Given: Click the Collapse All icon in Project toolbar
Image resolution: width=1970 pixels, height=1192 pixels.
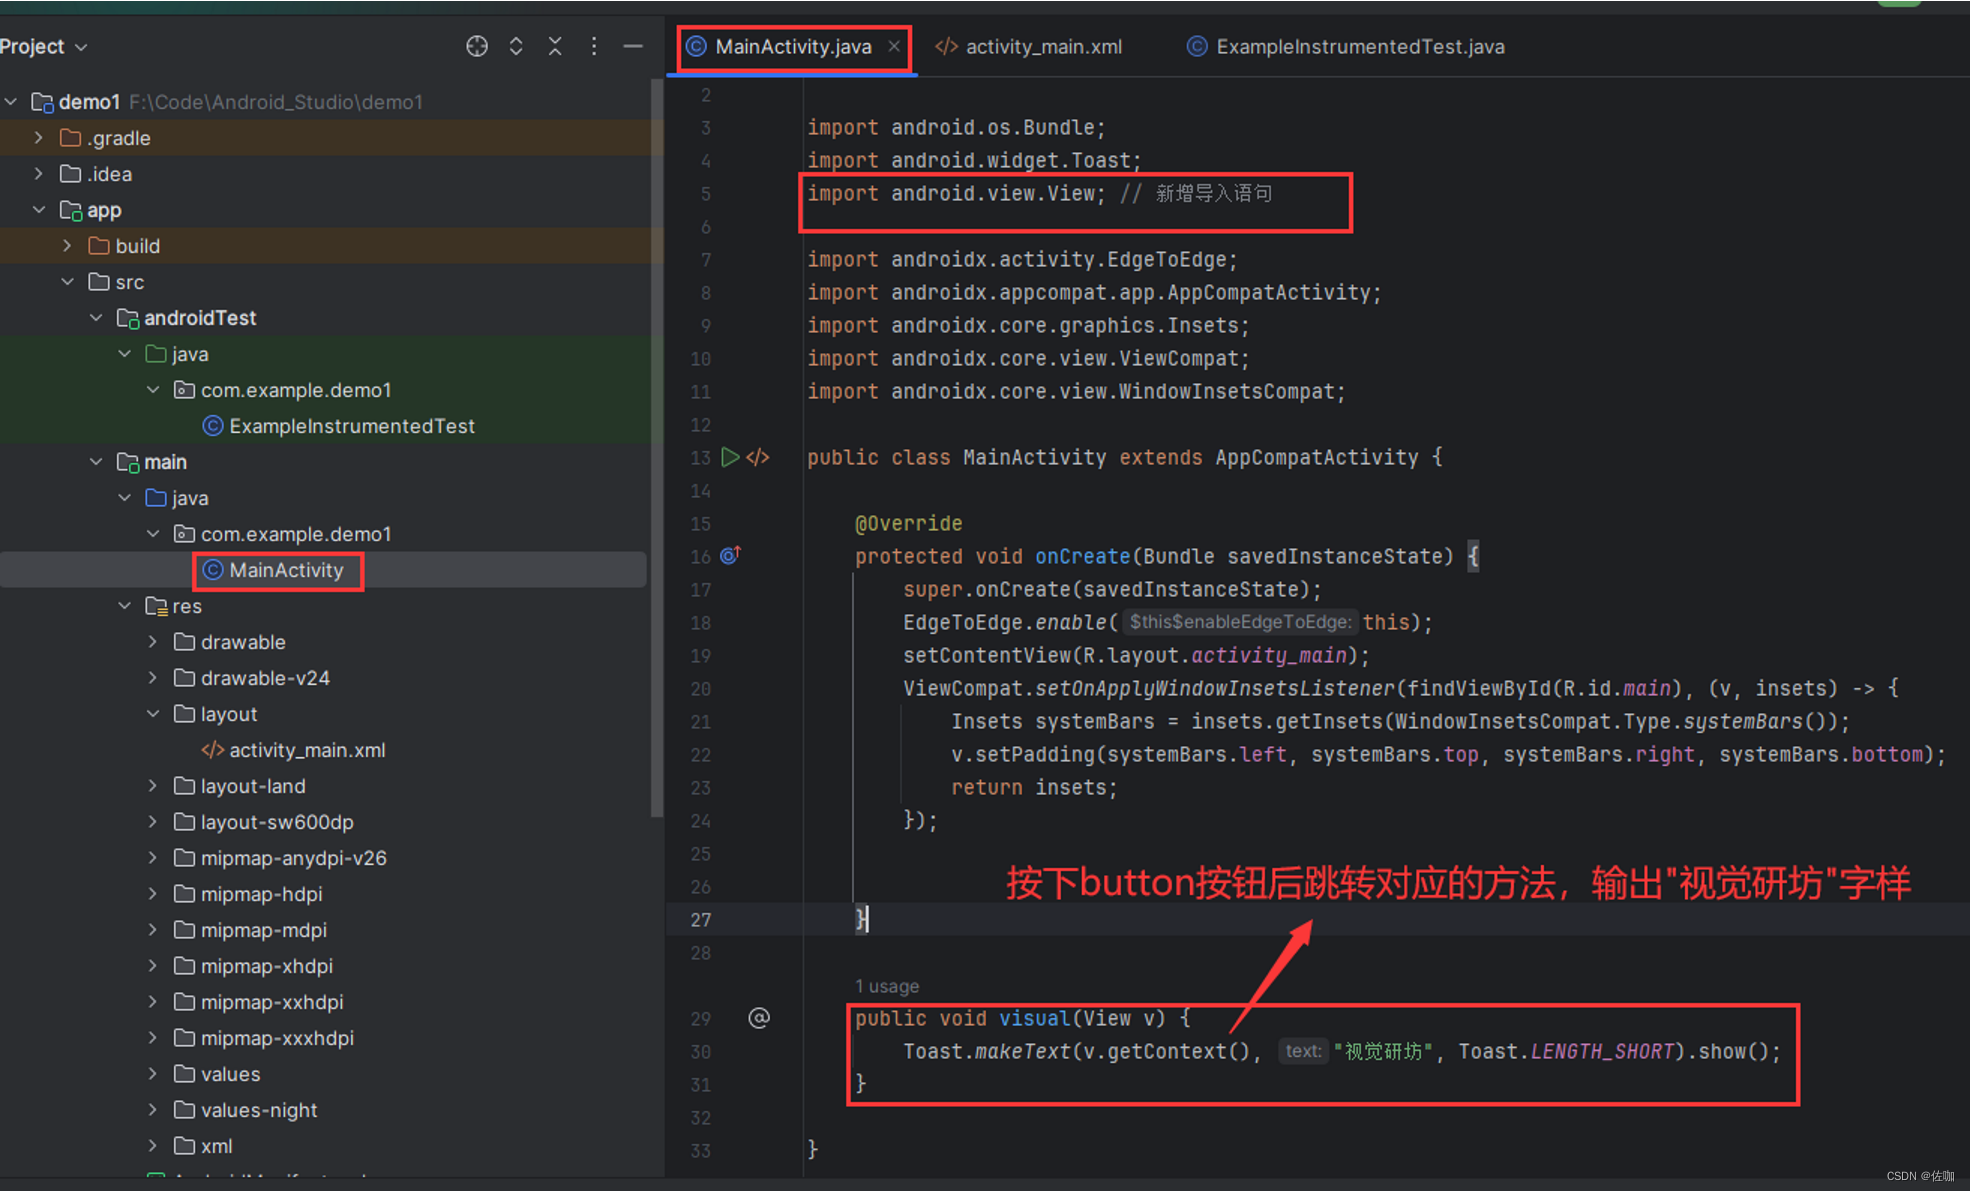Looking at the screenshot, I should pyautogui.click(x=555, y=46).
